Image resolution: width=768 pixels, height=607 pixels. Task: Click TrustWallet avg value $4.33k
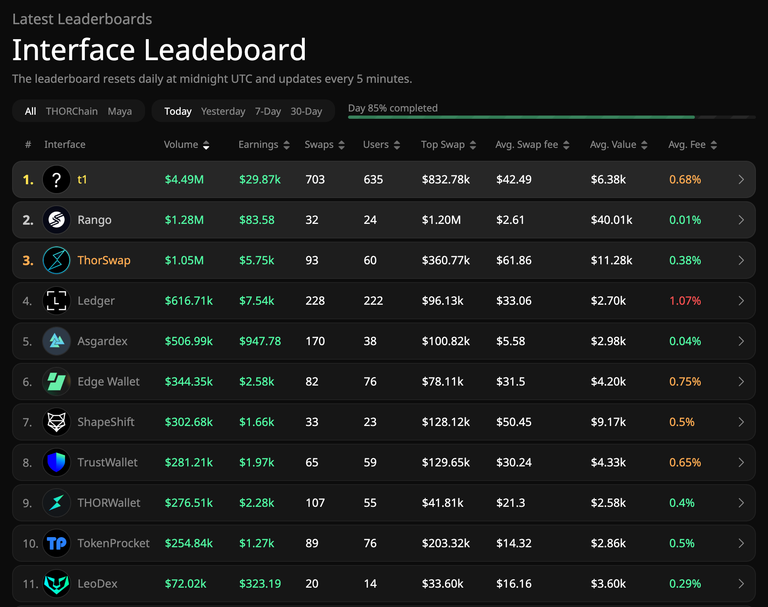(608, 462)
